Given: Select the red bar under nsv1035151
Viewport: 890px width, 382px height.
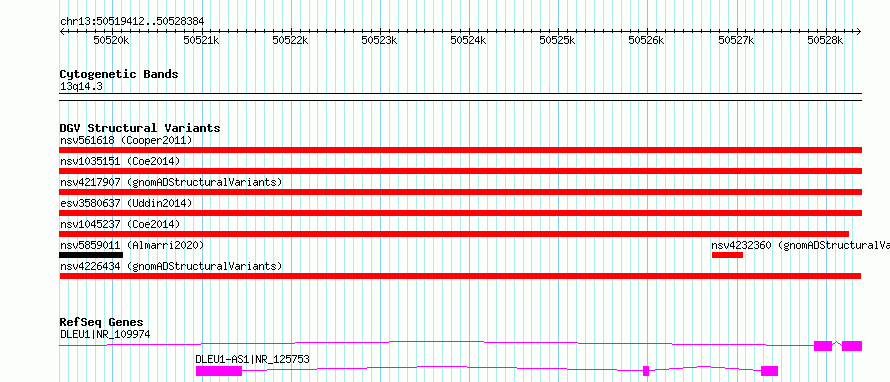Looking at the screenshot, I should [460, 171].
